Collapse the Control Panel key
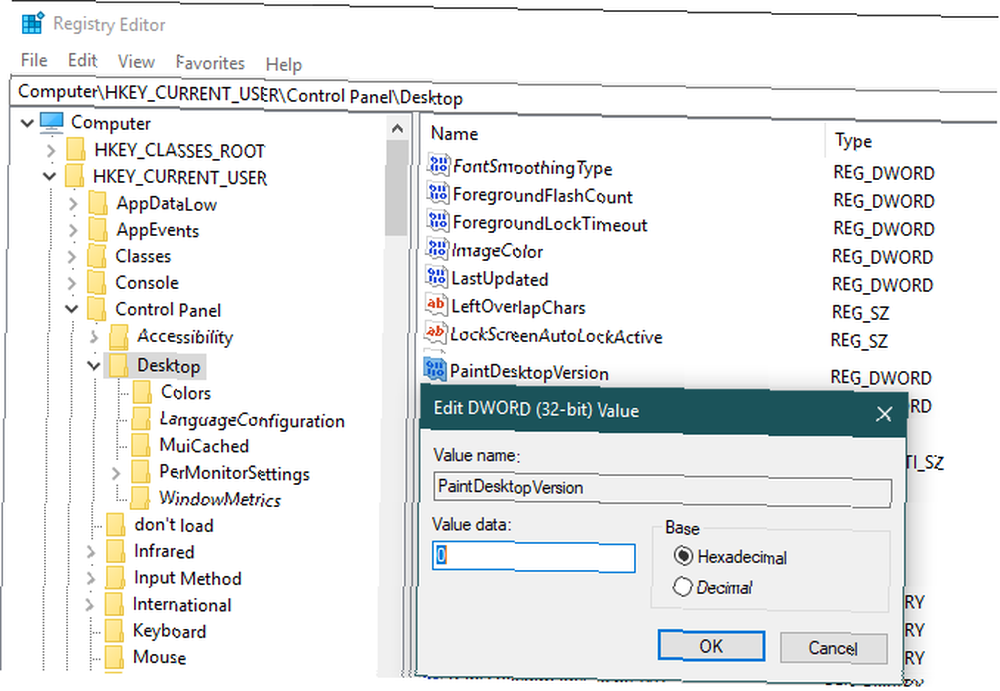This screenshot has height=691, width=1000. click(72, 309)
